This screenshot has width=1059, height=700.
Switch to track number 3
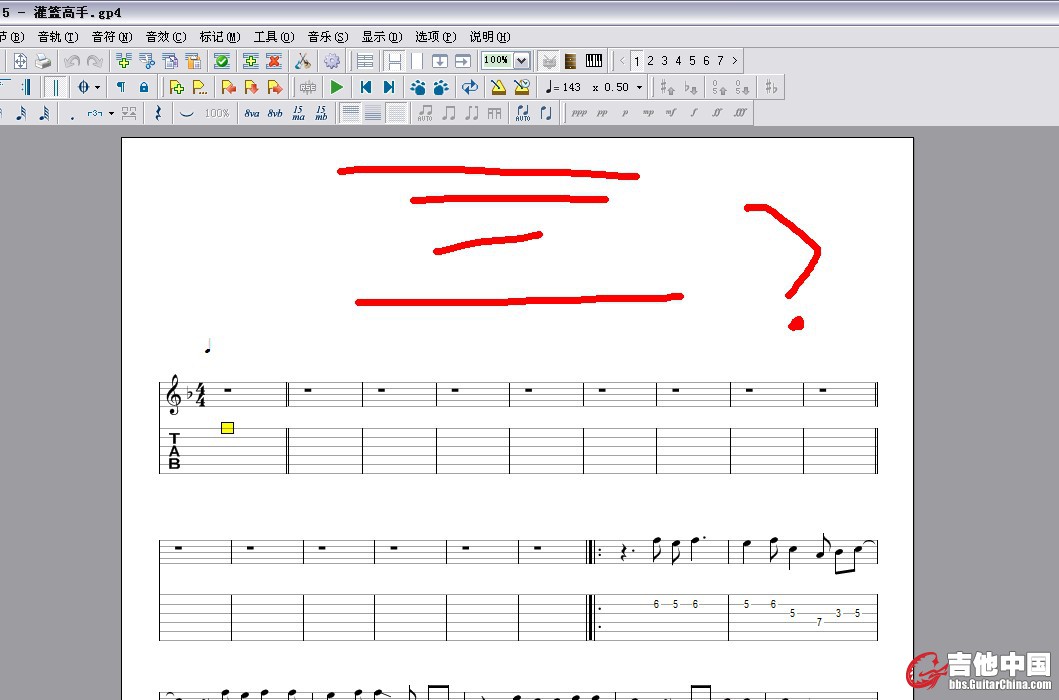(664, 61)
